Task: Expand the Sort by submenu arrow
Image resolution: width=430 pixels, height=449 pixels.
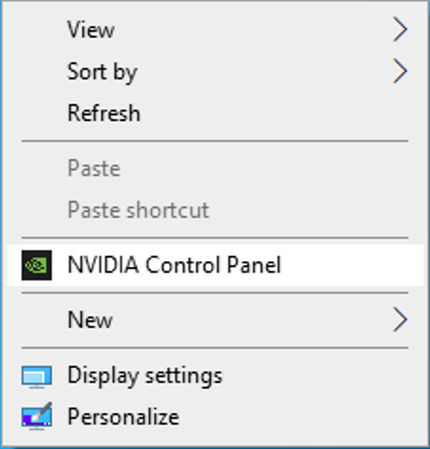Action: pyautogui.click(x=400, y=71)
